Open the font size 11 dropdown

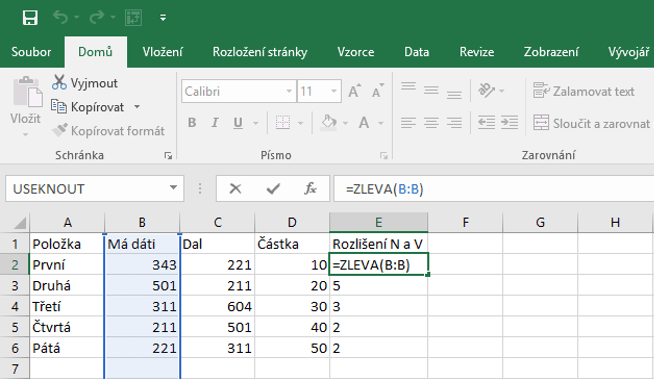point(334,91)
